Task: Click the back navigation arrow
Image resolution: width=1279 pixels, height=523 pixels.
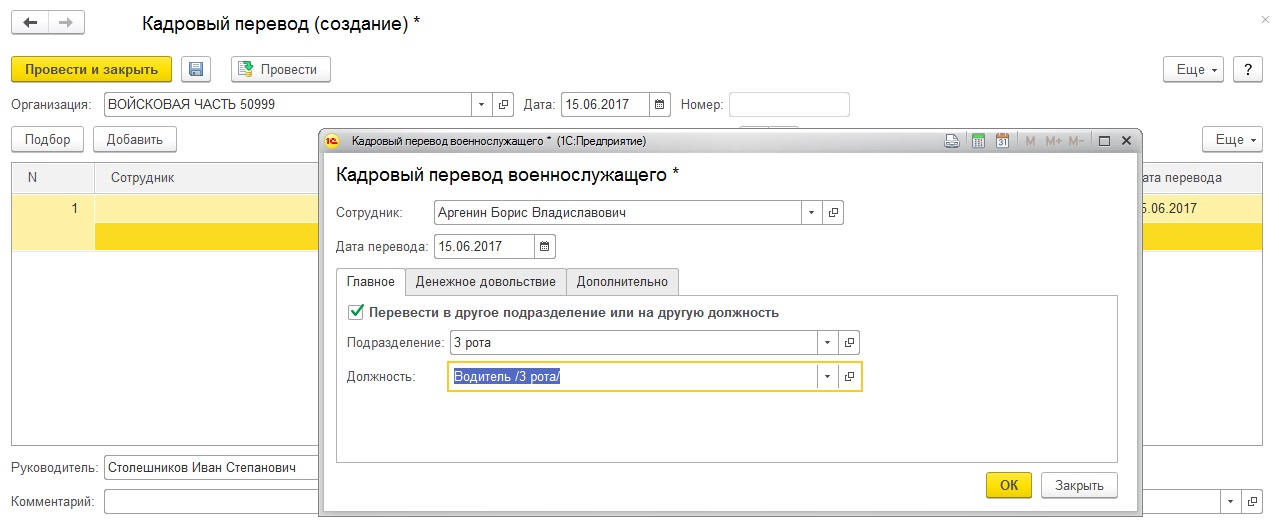Action: click(30, 23)
